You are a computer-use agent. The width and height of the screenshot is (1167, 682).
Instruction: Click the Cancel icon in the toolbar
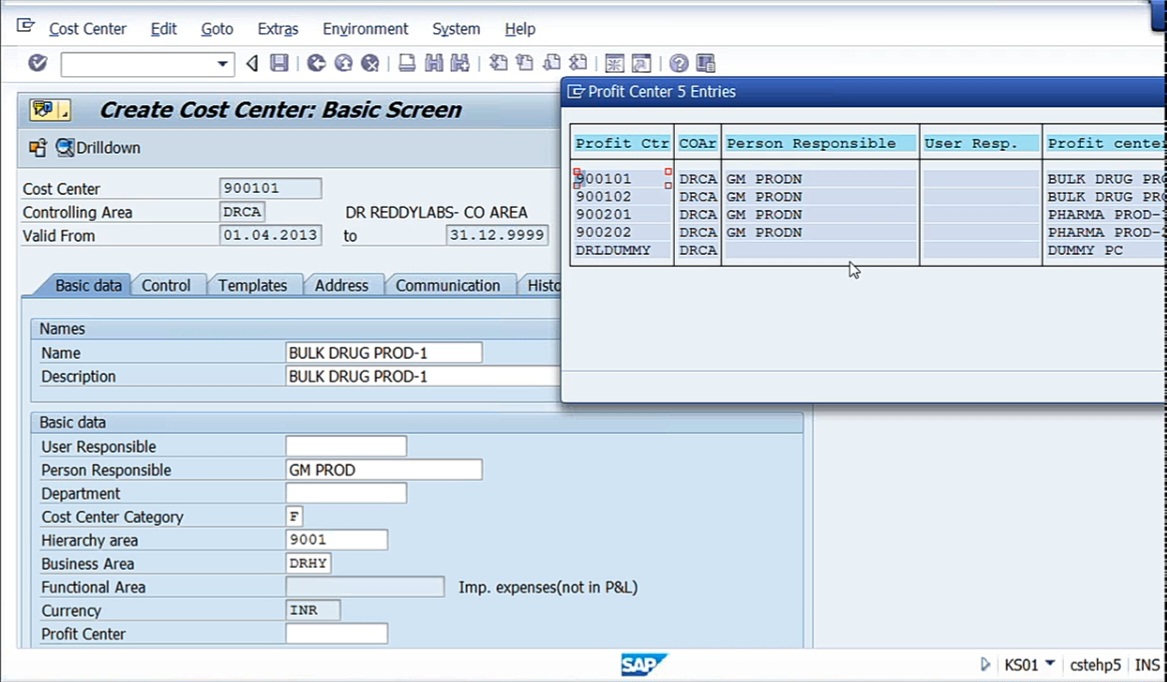click(370, 63)
